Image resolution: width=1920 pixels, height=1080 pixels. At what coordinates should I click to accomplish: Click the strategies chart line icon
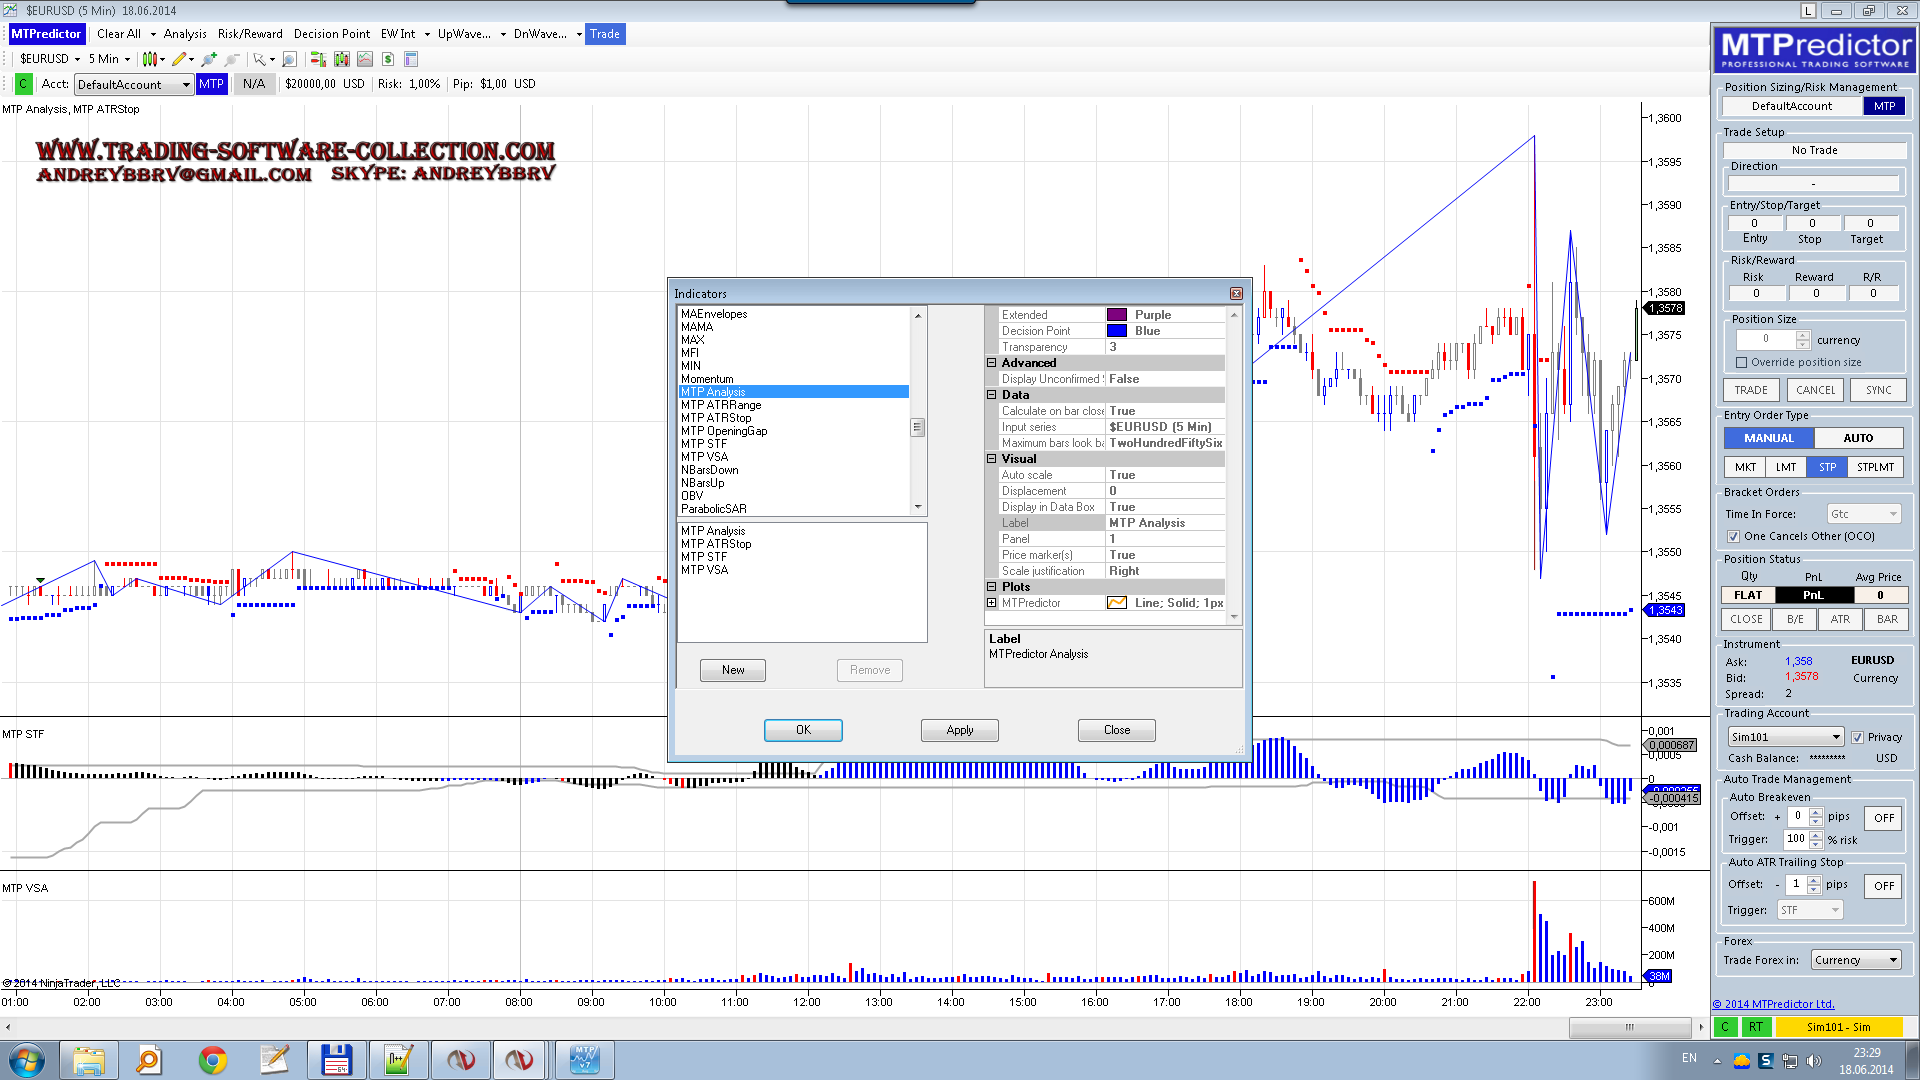365,59
